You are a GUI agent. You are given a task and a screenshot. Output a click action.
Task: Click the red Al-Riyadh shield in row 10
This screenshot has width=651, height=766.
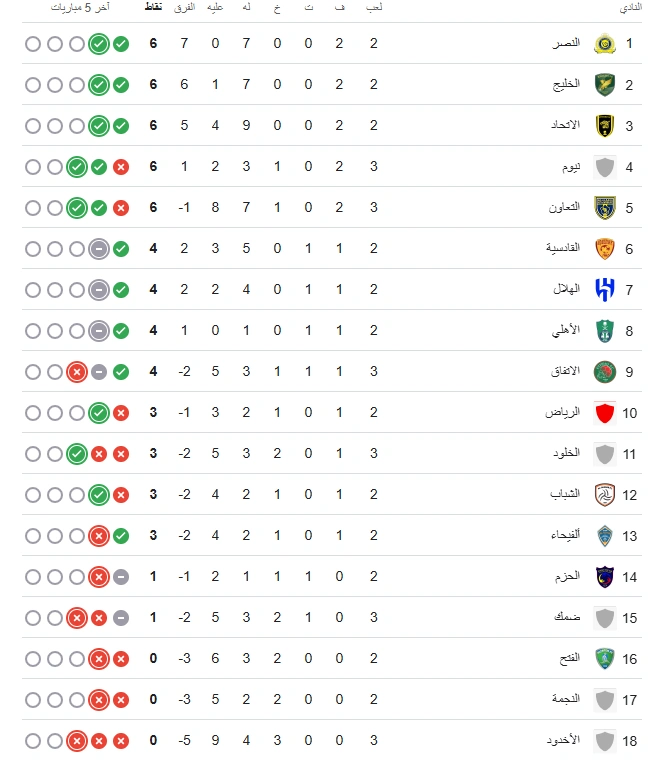pos(605,413)
